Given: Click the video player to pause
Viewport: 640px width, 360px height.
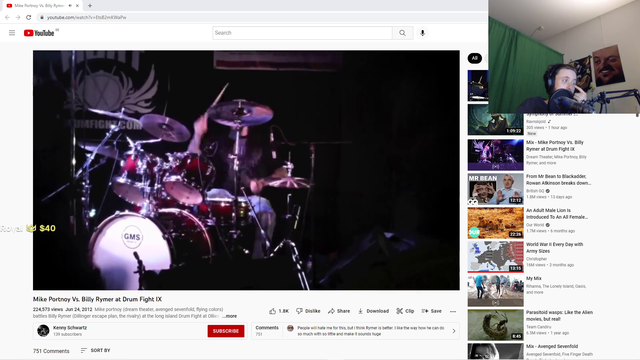Looking at the screenshot, I should [x=246, y=170].
